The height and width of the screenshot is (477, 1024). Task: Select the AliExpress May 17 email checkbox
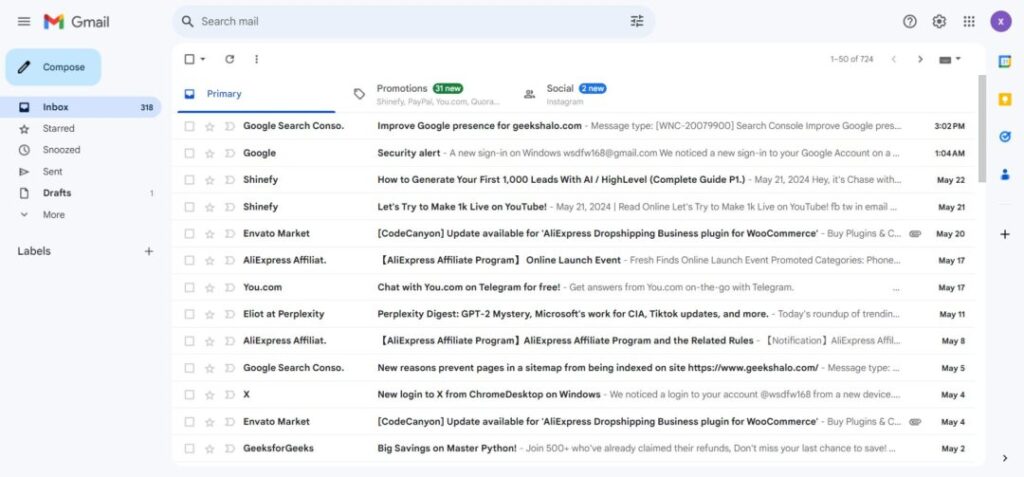[x=189, y=261]
